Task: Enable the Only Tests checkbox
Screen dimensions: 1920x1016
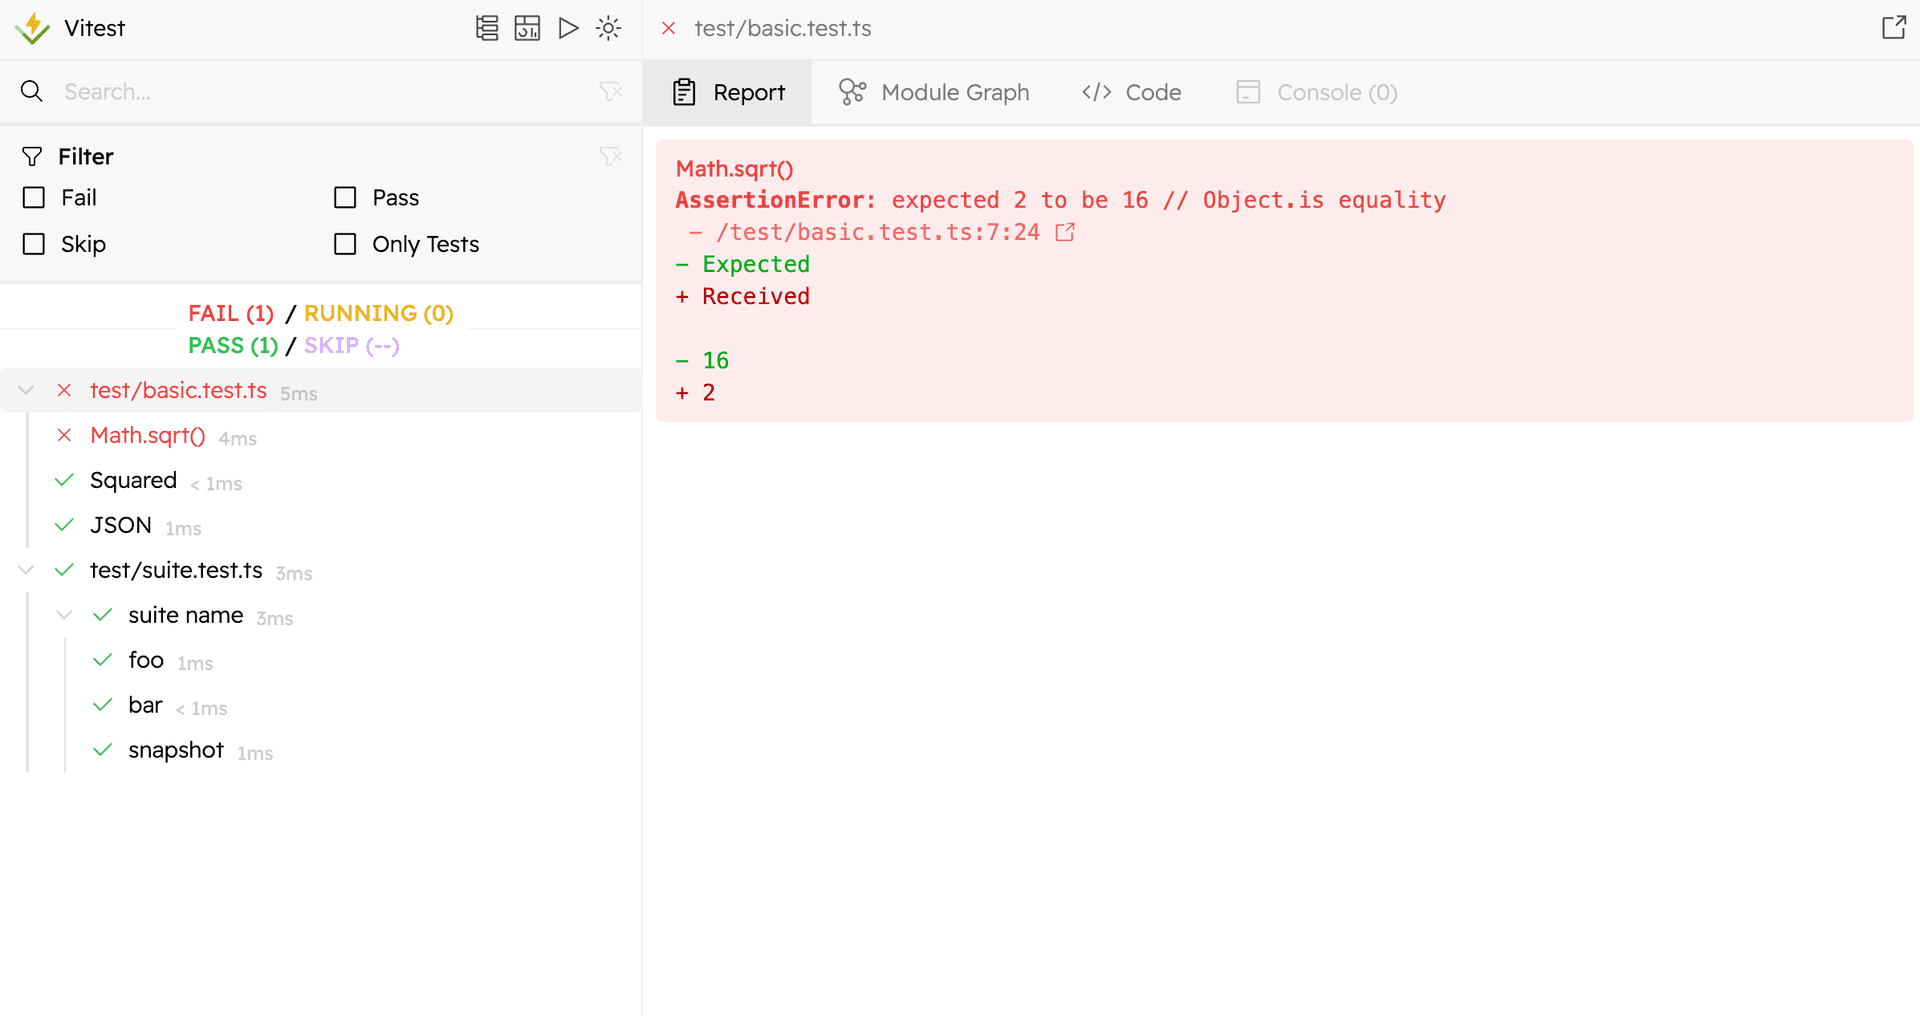Action: 345,244
